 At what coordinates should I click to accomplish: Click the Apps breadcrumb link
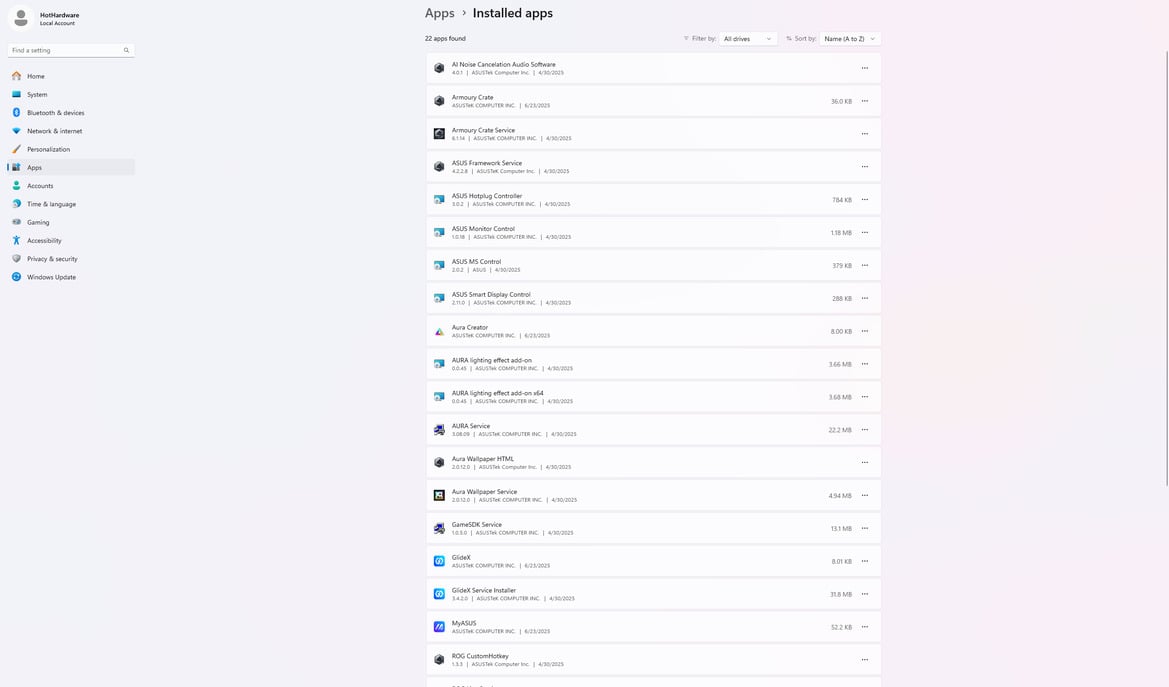439,13
